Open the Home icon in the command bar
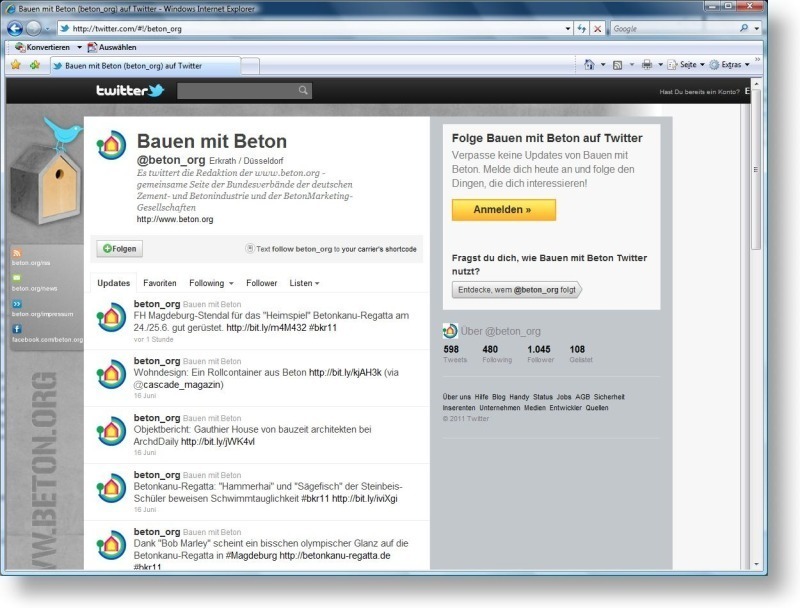The image size is (800, 608). click(589, 64)
